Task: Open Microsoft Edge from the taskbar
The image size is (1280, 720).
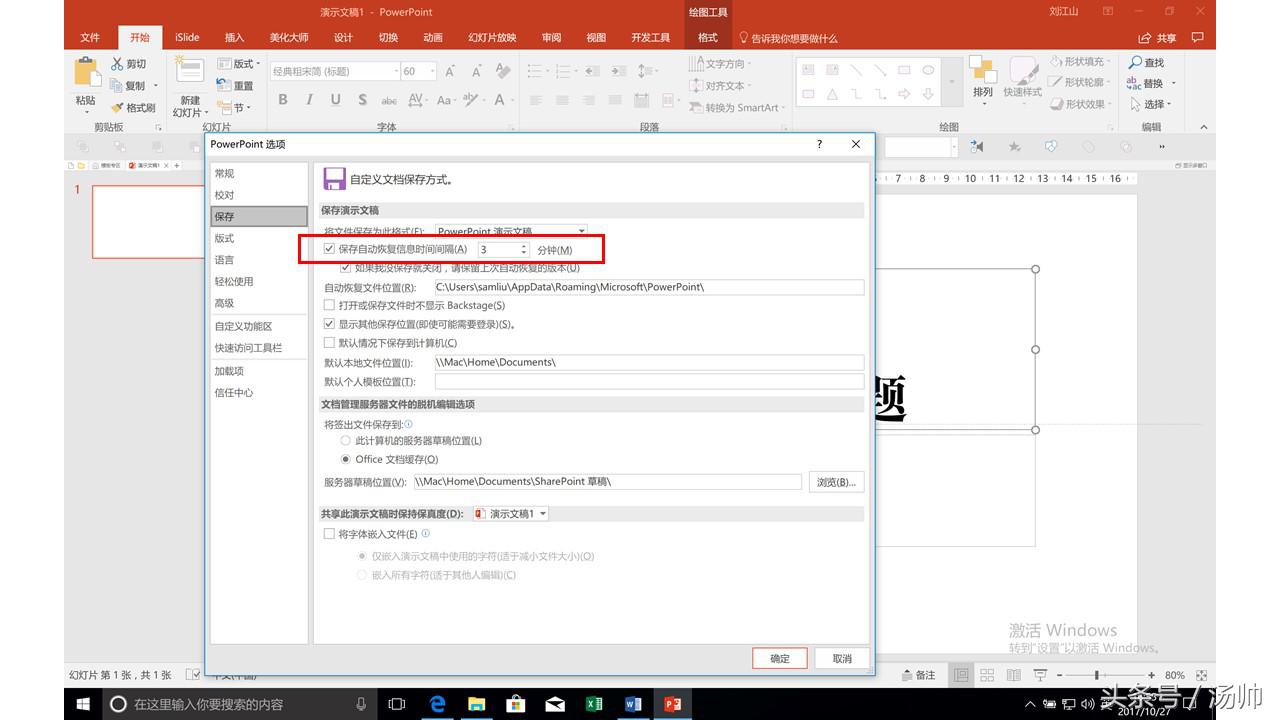Action: pyautogui.click(x=437, y=704)
